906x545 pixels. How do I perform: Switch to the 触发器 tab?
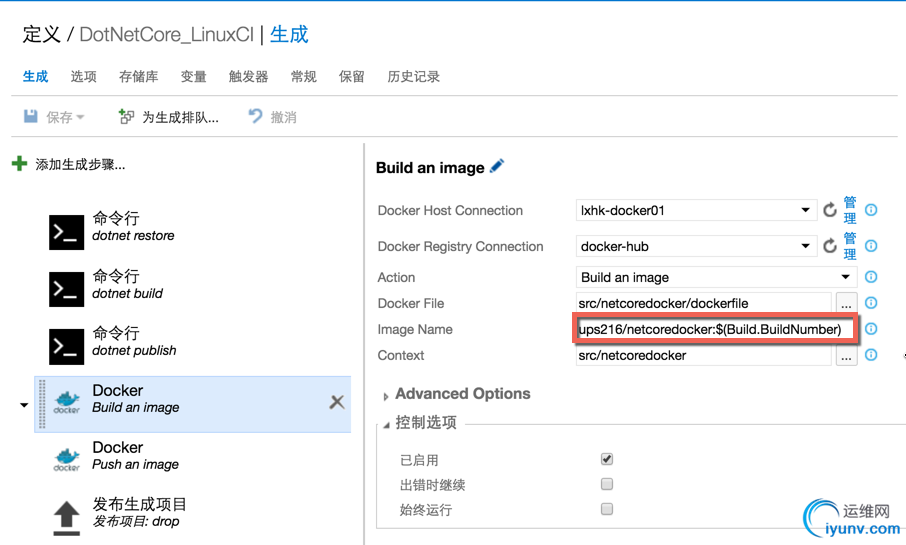(x=248, y=77)
